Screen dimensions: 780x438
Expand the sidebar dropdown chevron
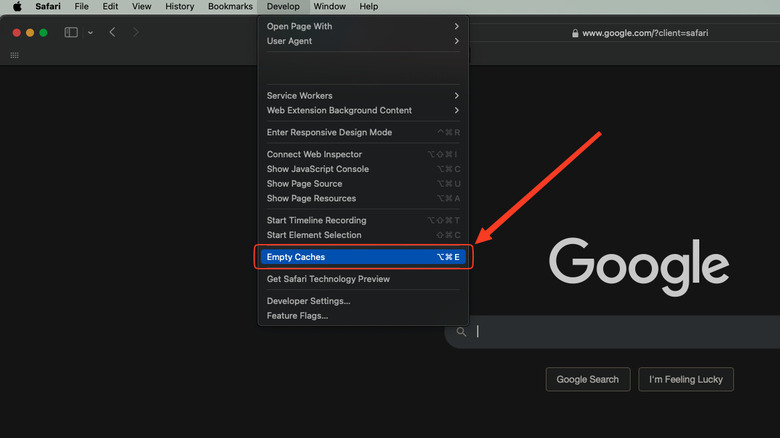tap(90, 32)
